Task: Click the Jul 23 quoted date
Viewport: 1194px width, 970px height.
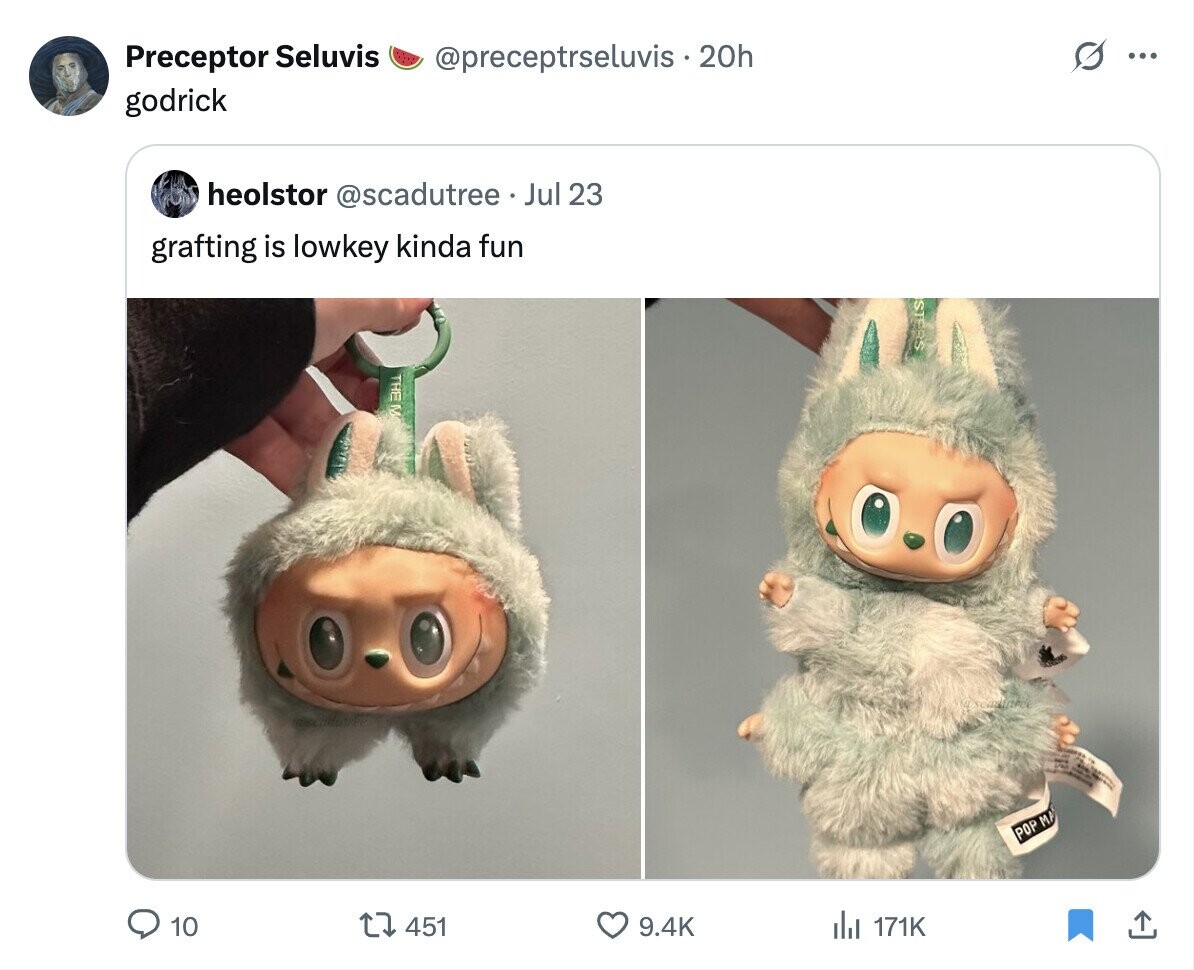Action: pos(563,194)
